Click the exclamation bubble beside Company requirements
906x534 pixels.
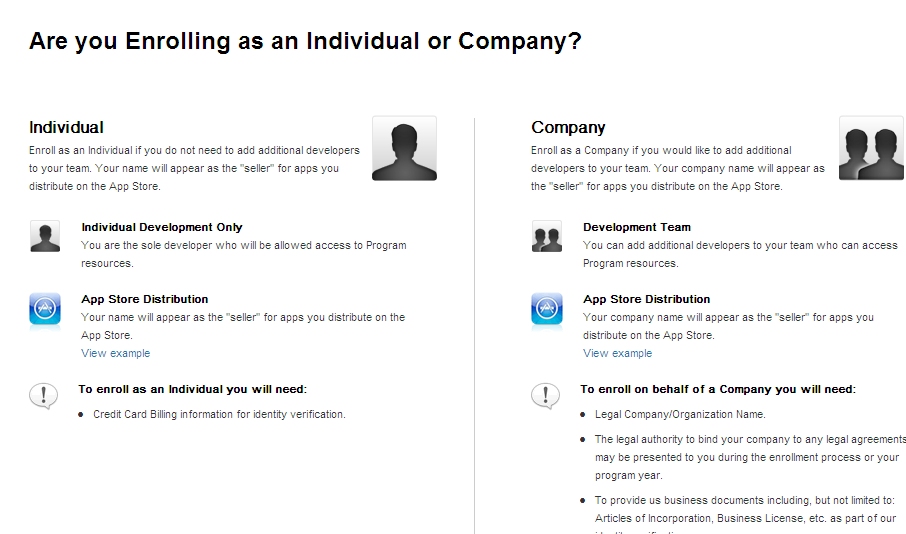coord(545,396)
